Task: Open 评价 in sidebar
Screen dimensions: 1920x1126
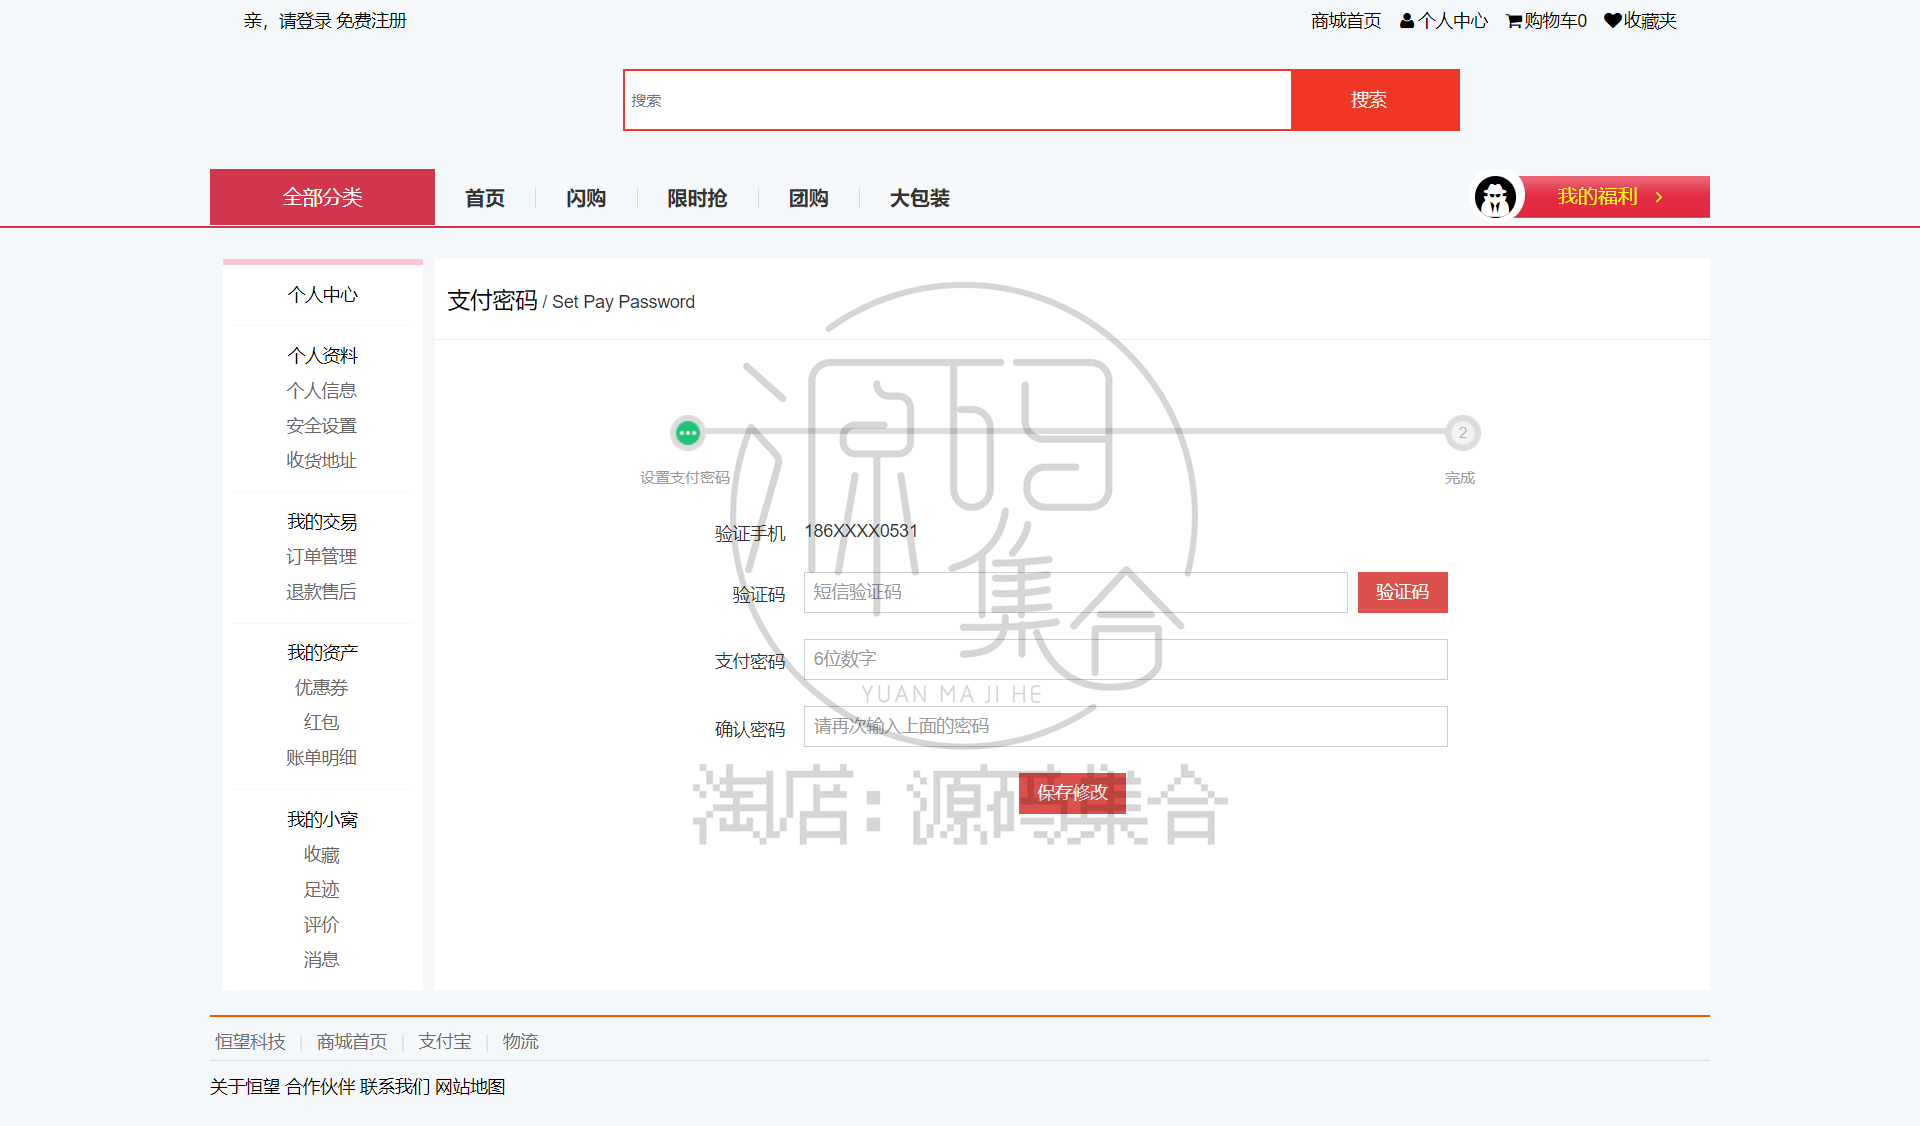Action: pyautogui.click(x=322, y=925)
